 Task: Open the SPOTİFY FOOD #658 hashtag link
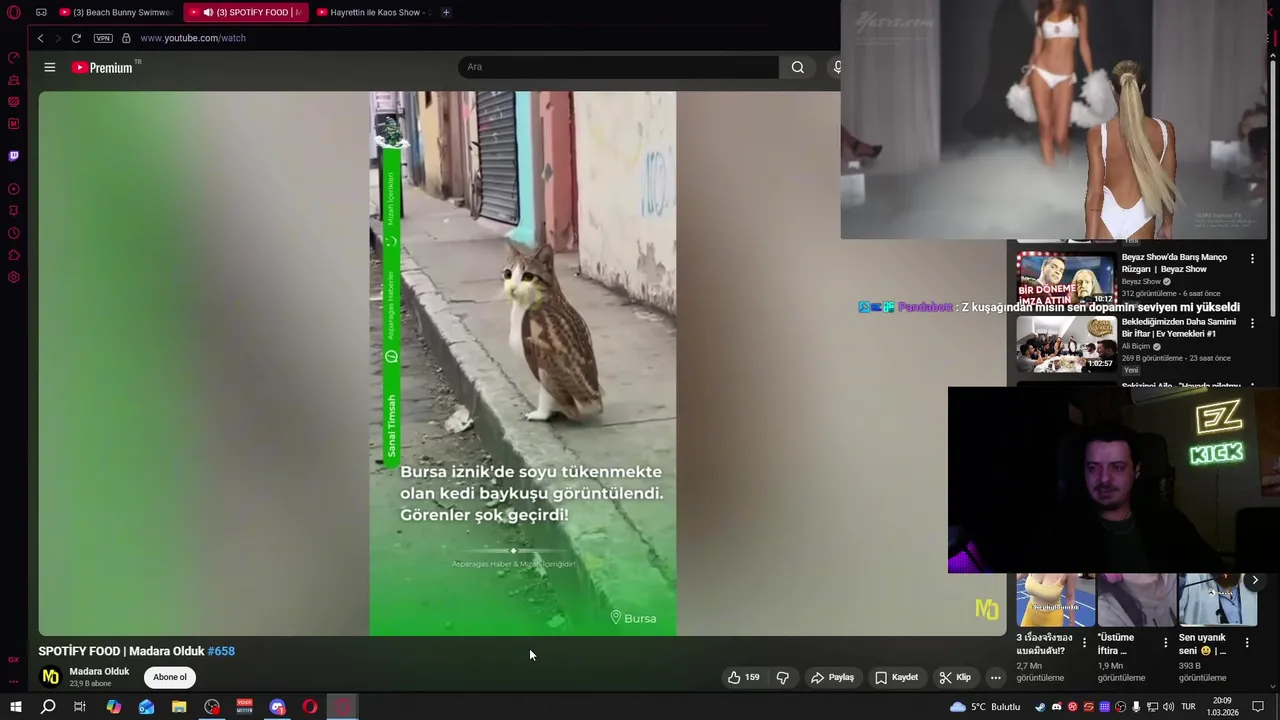tap(221, 651)
